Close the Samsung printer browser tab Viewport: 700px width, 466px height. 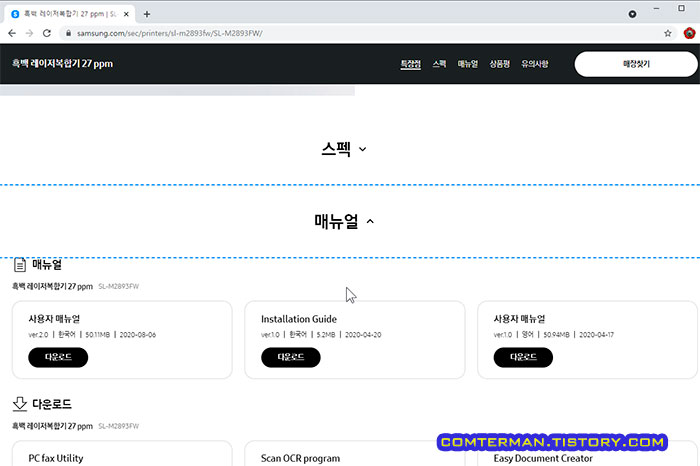[126, 14]
